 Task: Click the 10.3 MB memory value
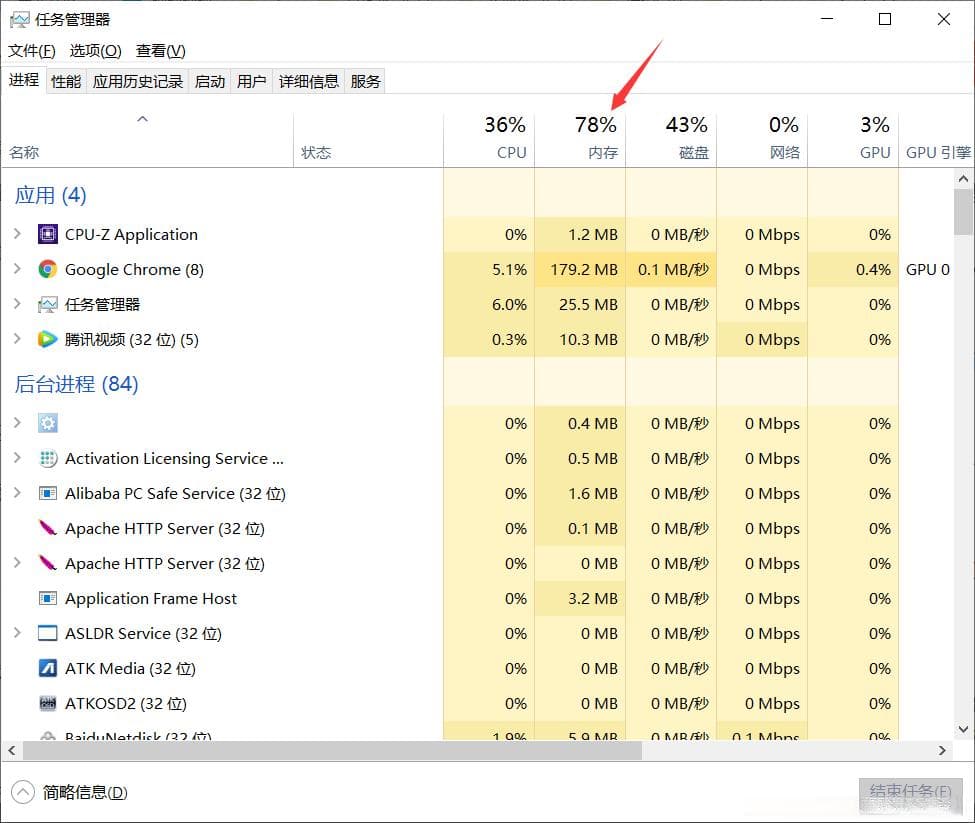click(588, 339)
